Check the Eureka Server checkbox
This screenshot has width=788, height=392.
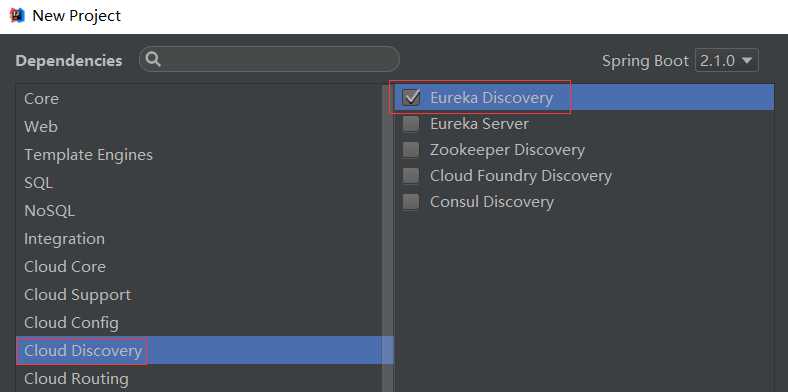pyautogui.click(x=411, y=123)
